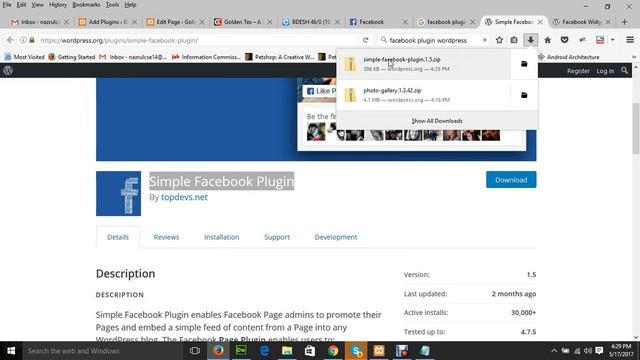Viewport: 640px width, 360px height.
Task: Open the Support plugin tab
Action: (277, 237)
